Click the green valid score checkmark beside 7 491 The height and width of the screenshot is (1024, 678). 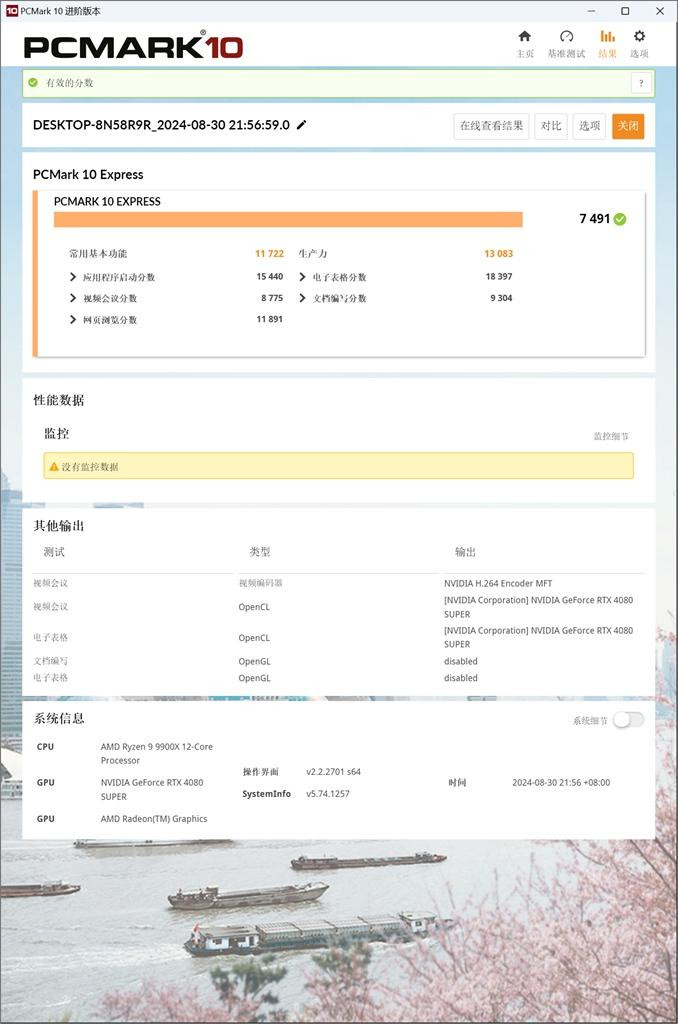click(x=620, y=219)
